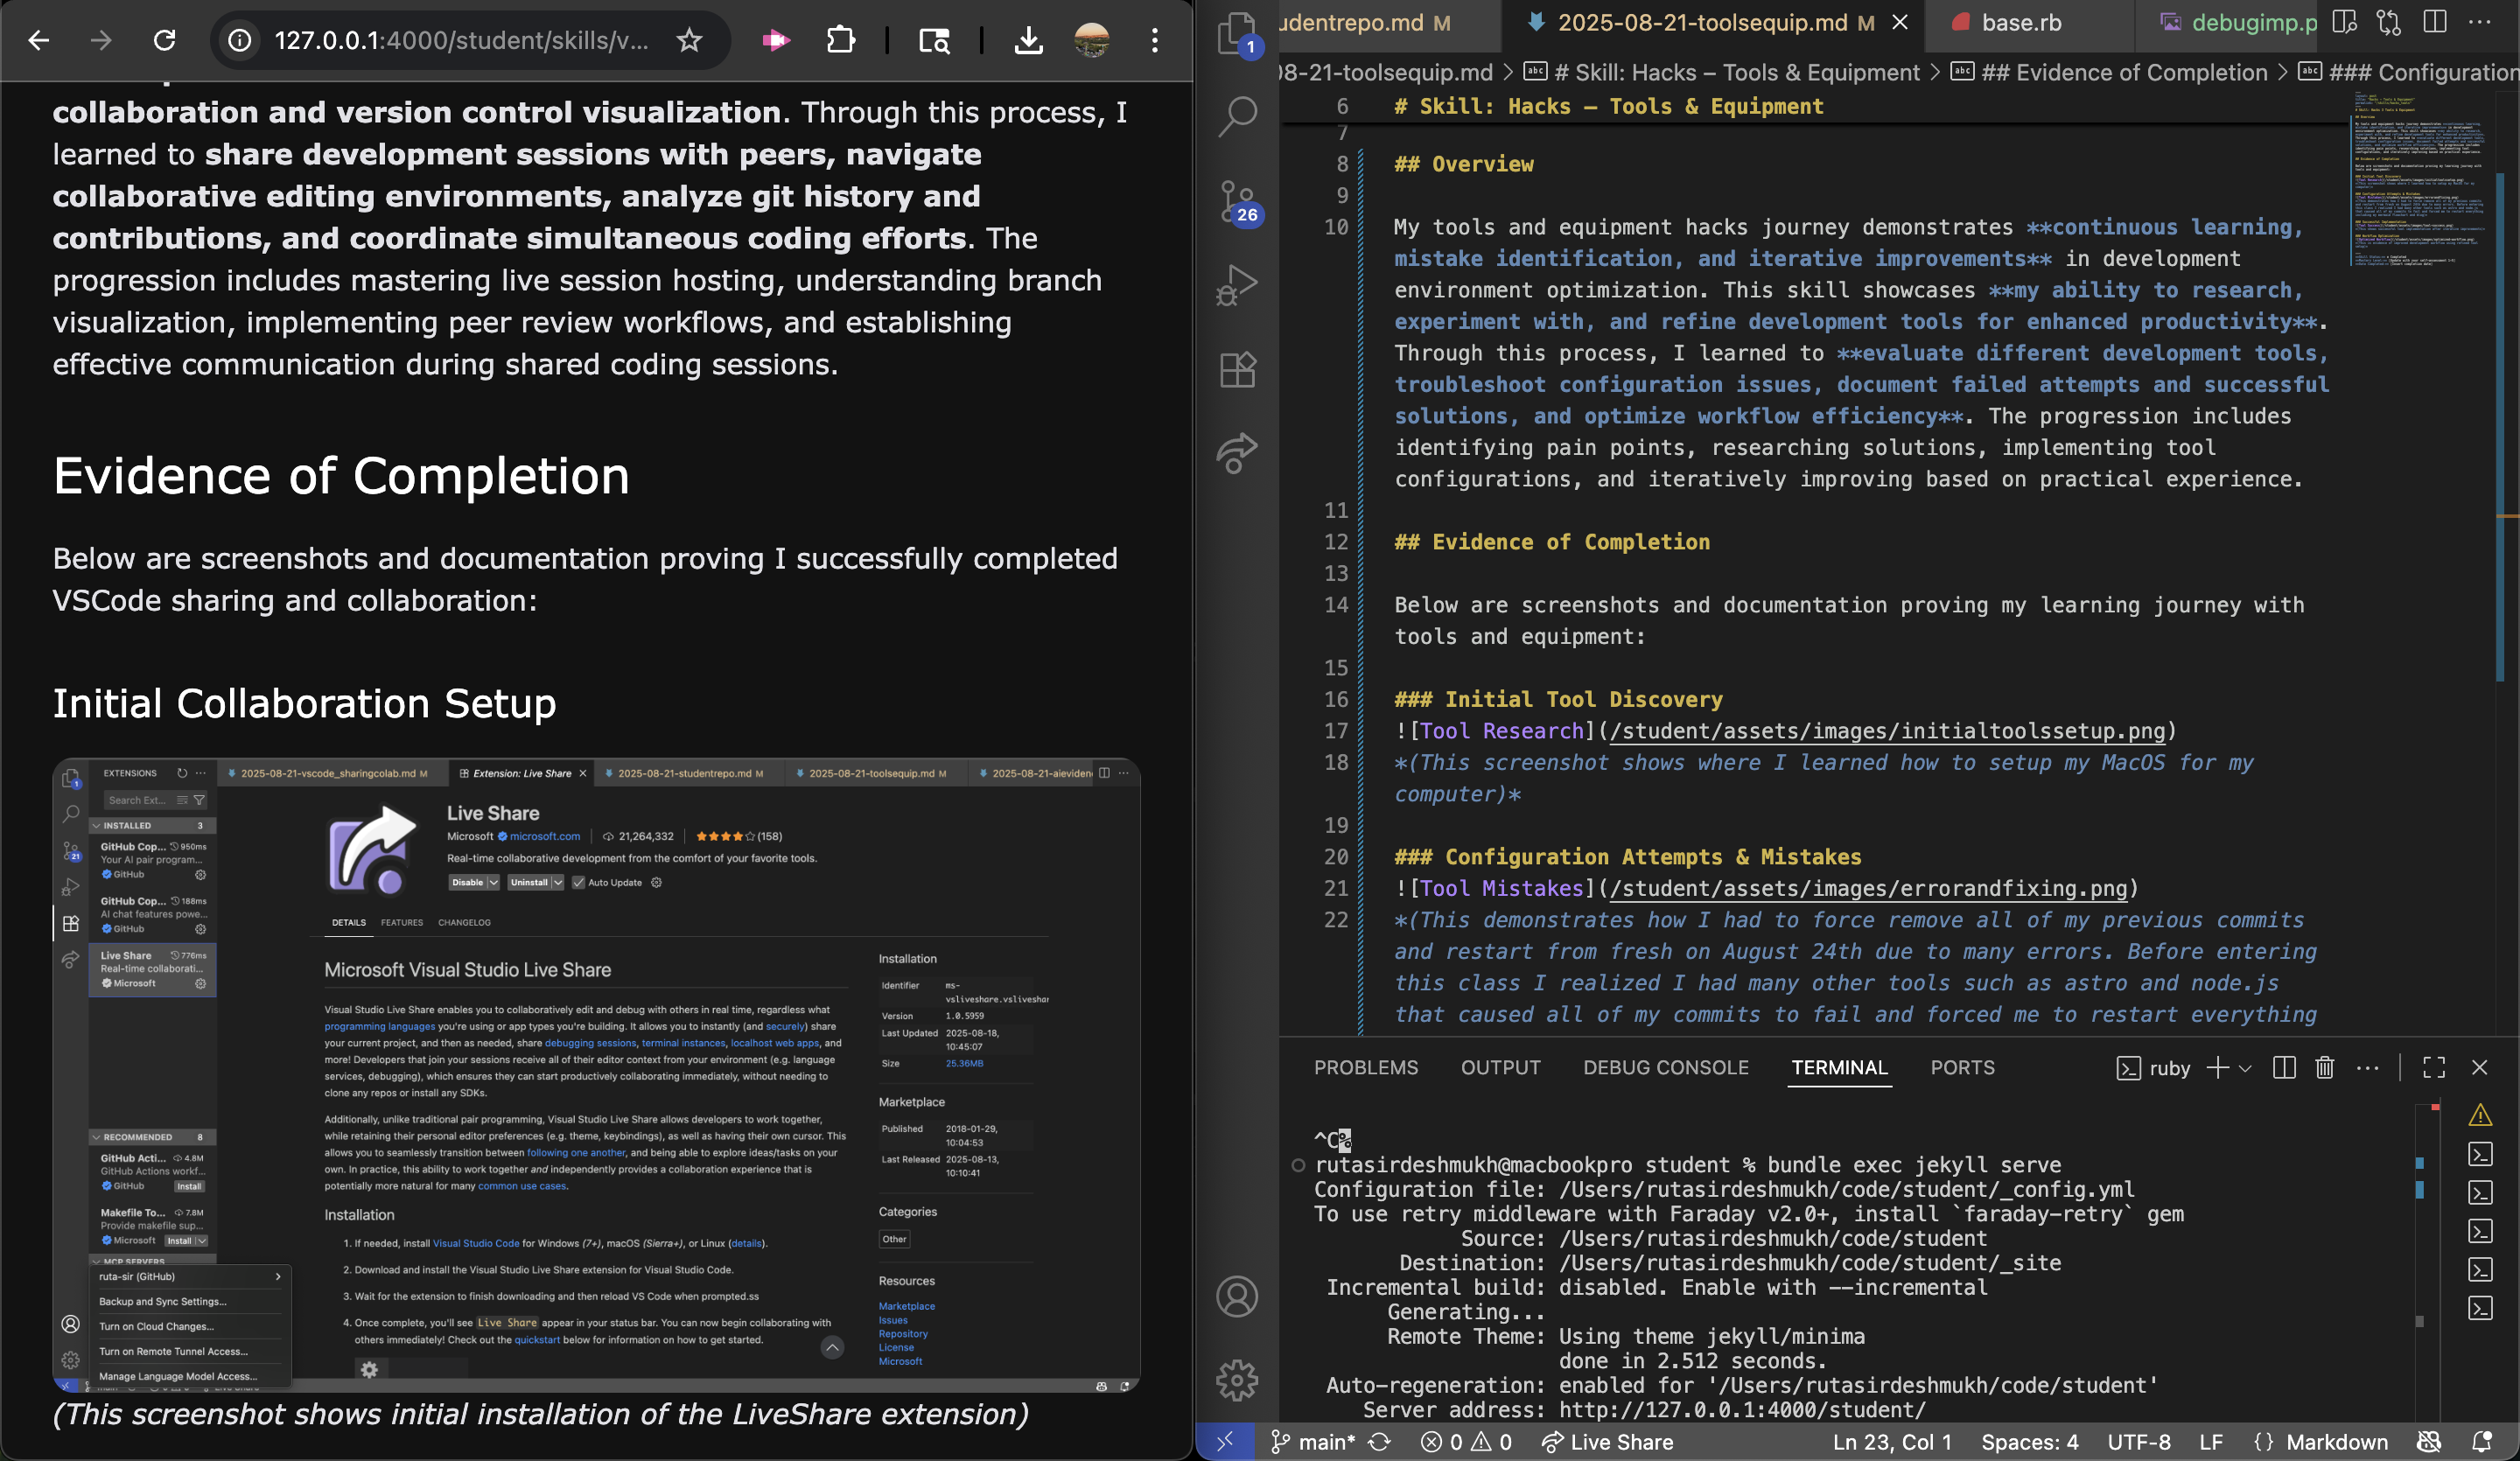
Task: Reload the page in the browser
Action: pyautogui.click(x=164, y=40)
